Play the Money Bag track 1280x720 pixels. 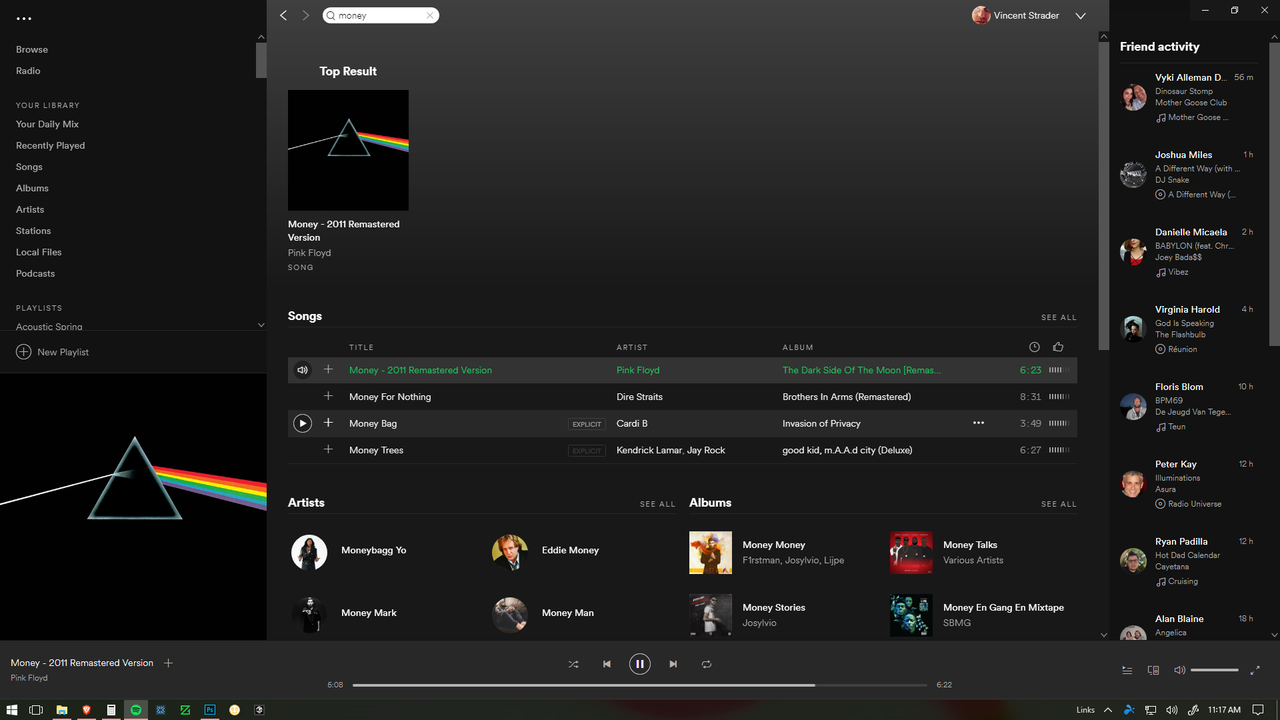[302, 423]
